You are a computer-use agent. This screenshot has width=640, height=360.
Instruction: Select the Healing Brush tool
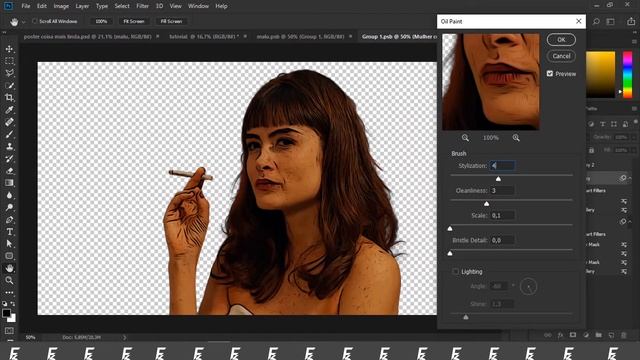coord(9,122)
